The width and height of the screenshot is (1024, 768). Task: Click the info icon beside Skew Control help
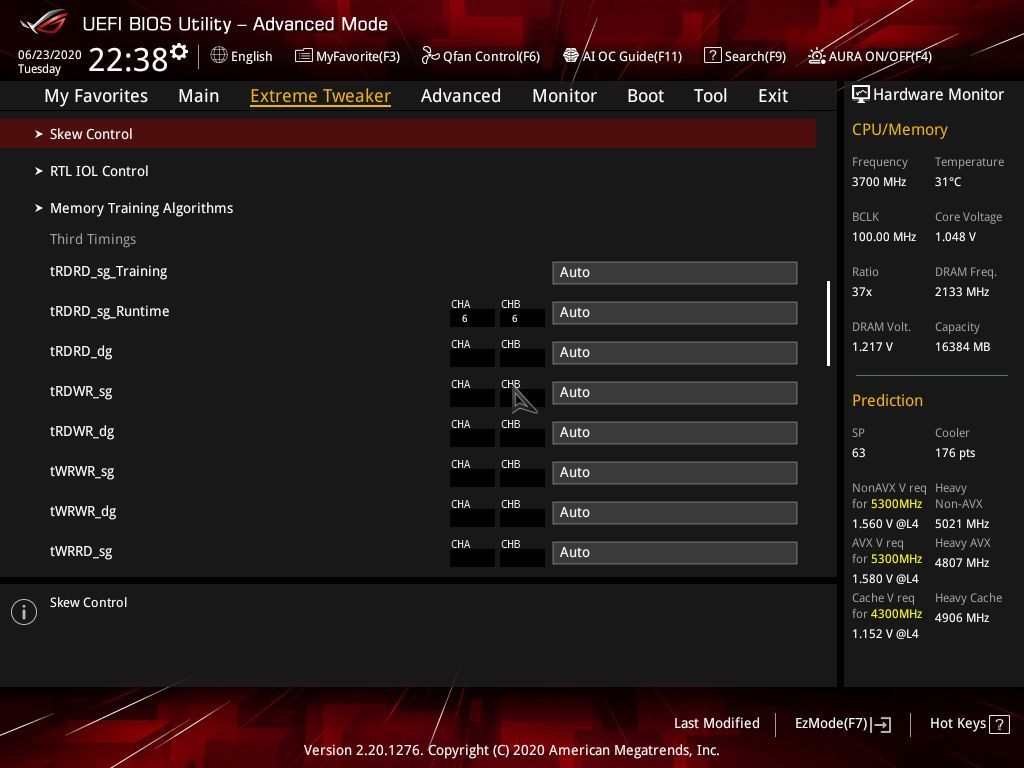(x=24, y=612)
